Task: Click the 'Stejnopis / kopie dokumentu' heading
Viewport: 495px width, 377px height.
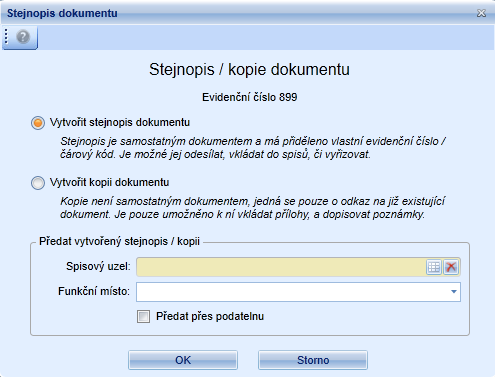Action: [249, 69]
